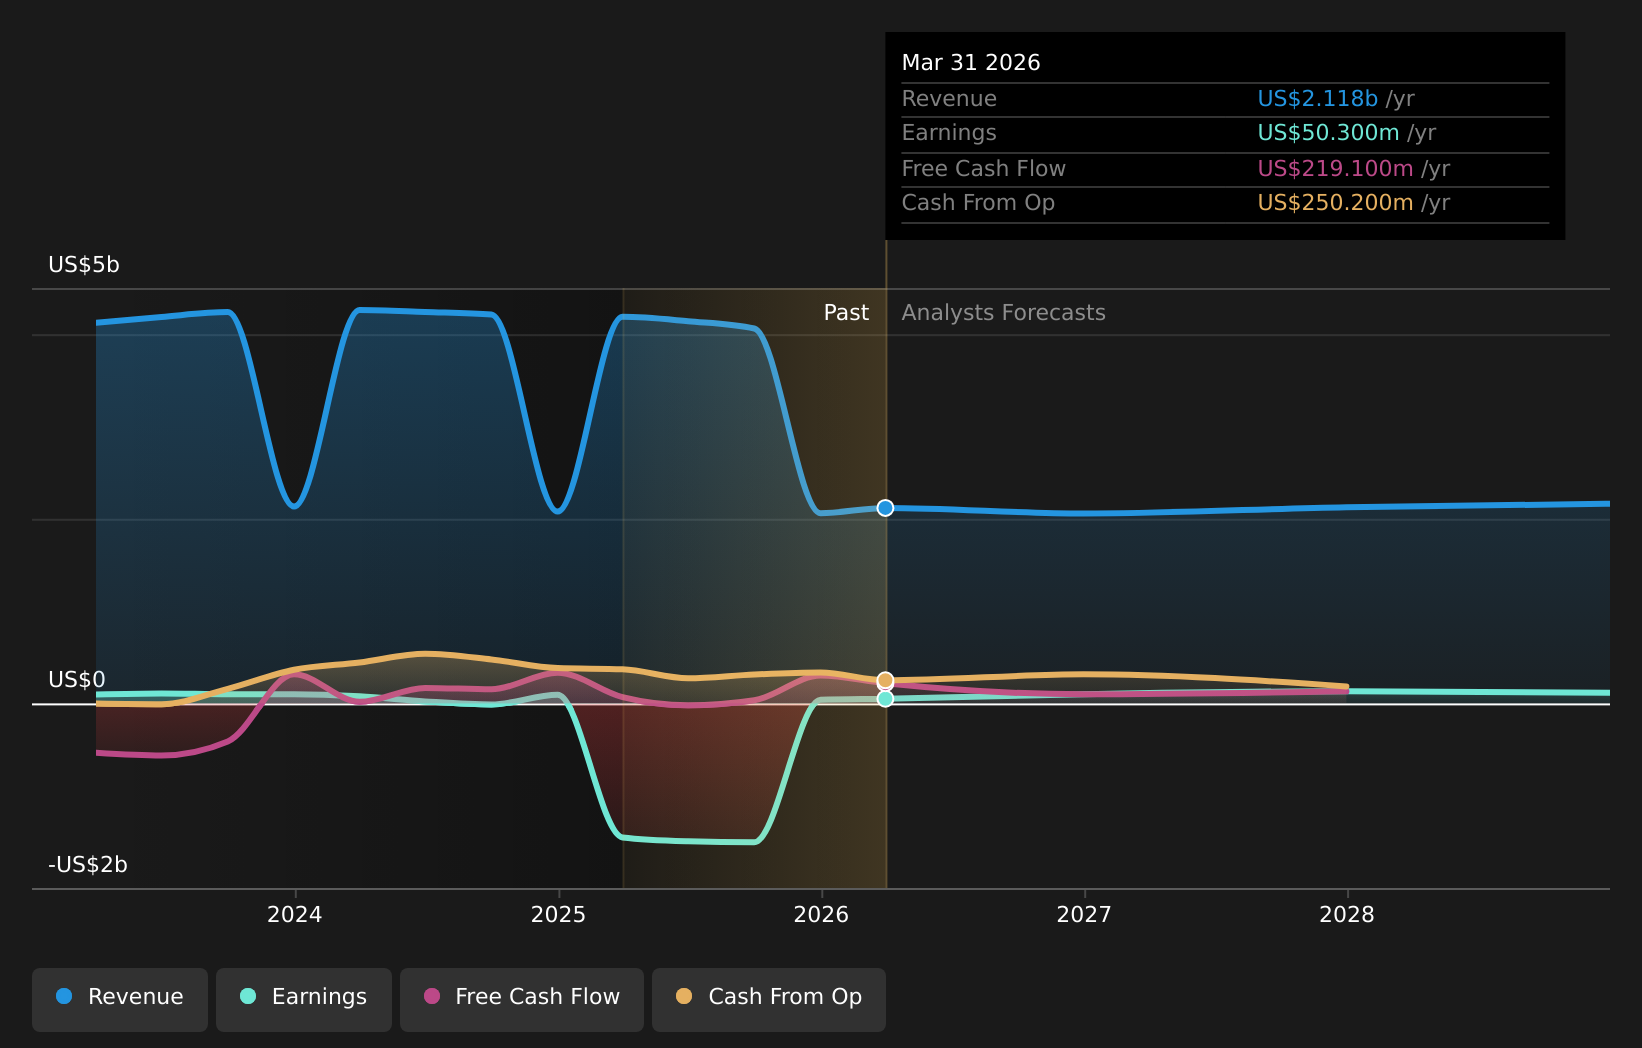The height and width of the screenshot is (1048, 1642).
Task: Select the 2024 x-axis label
Action: pos(295,915)
